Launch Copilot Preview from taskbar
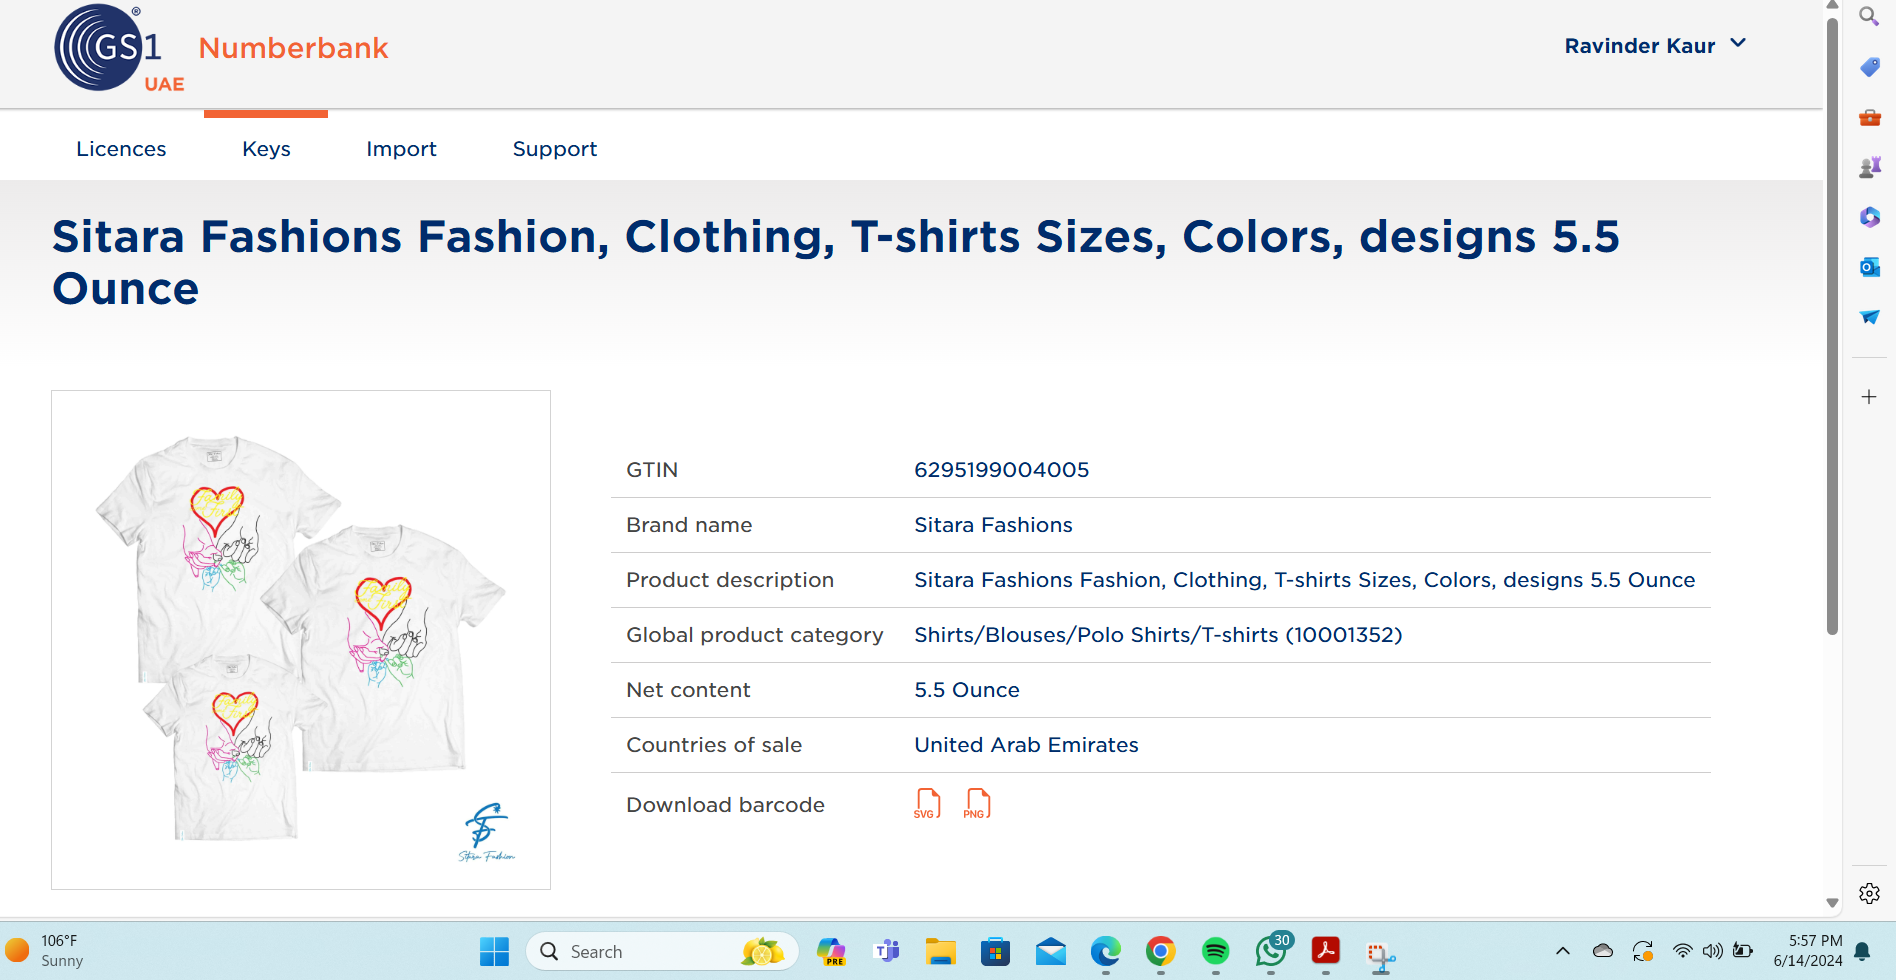The image size is (1896, 980). click(x=831, y=951)
